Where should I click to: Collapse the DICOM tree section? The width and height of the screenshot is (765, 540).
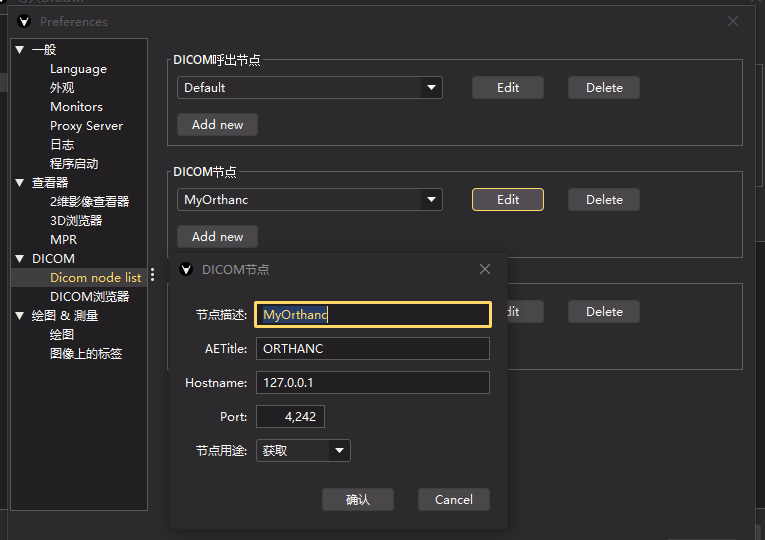[20, 259]
